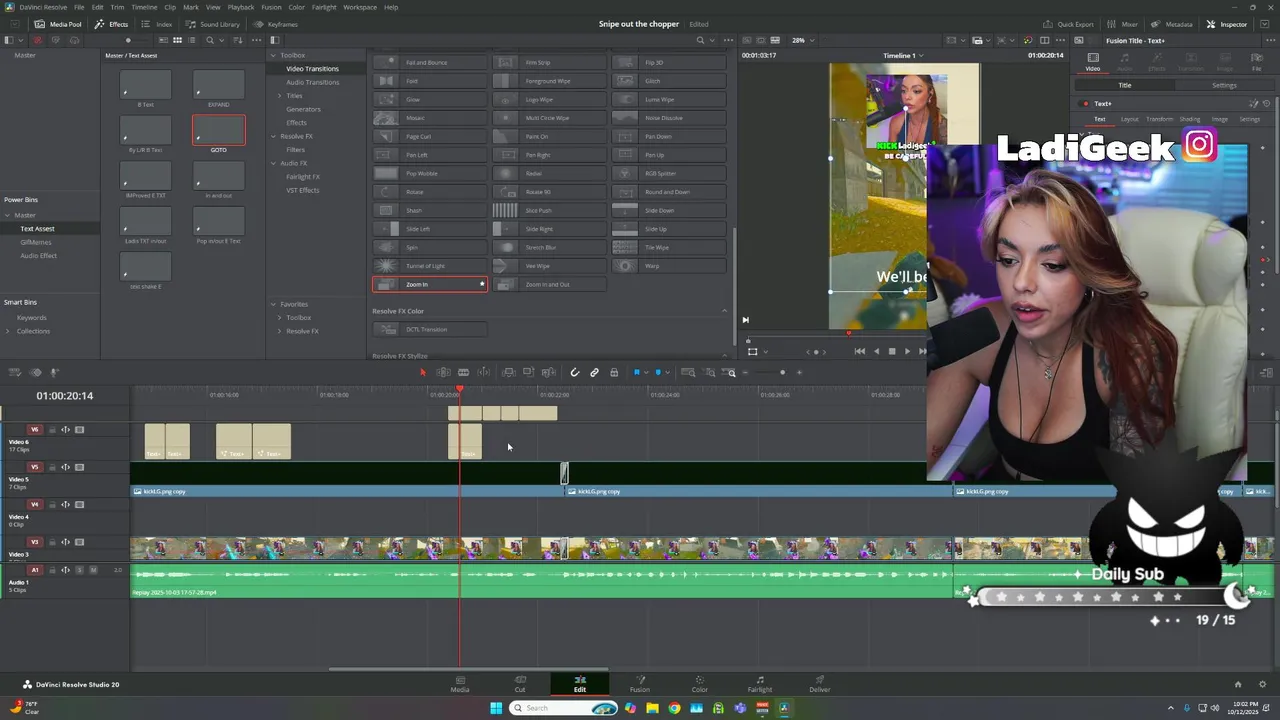Stop playback in the viewer
Viewport: 1280px width, 720px height.
[x=892, y=351]
